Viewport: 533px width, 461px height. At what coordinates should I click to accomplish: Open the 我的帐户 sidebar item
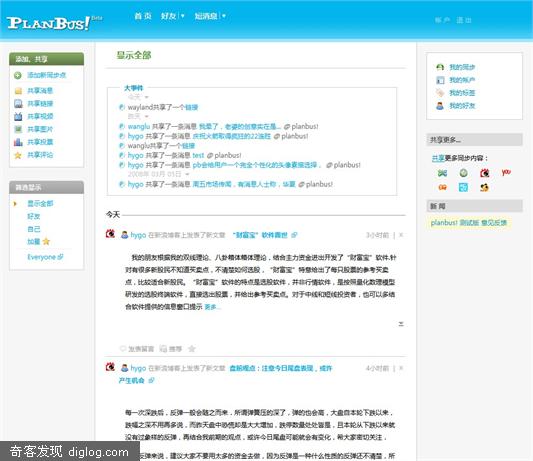click(462, 80)
